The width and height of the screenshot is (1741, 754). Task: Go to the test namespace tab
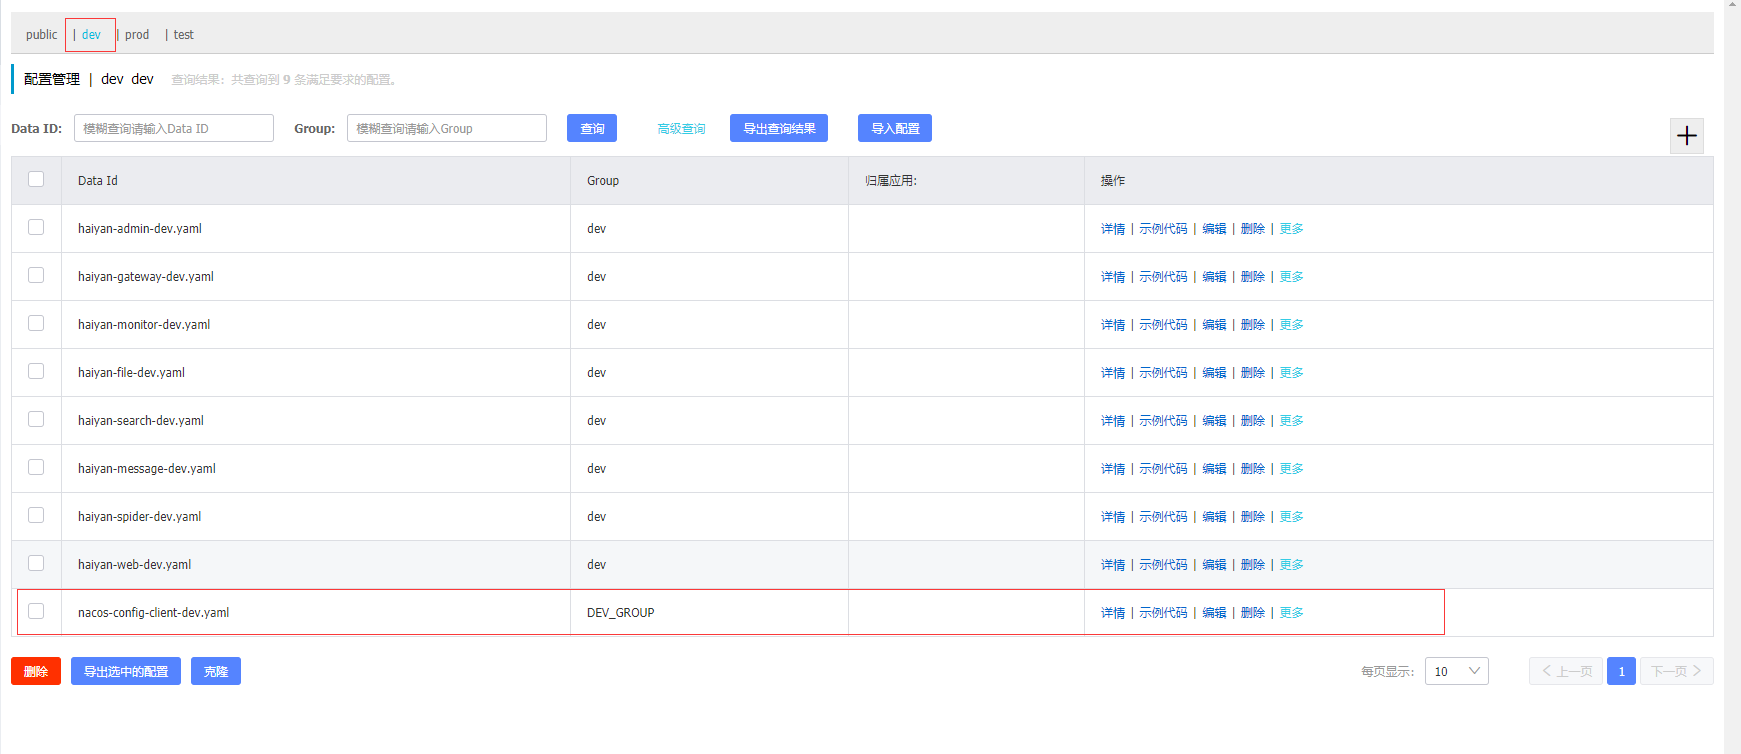pos(184,35)
